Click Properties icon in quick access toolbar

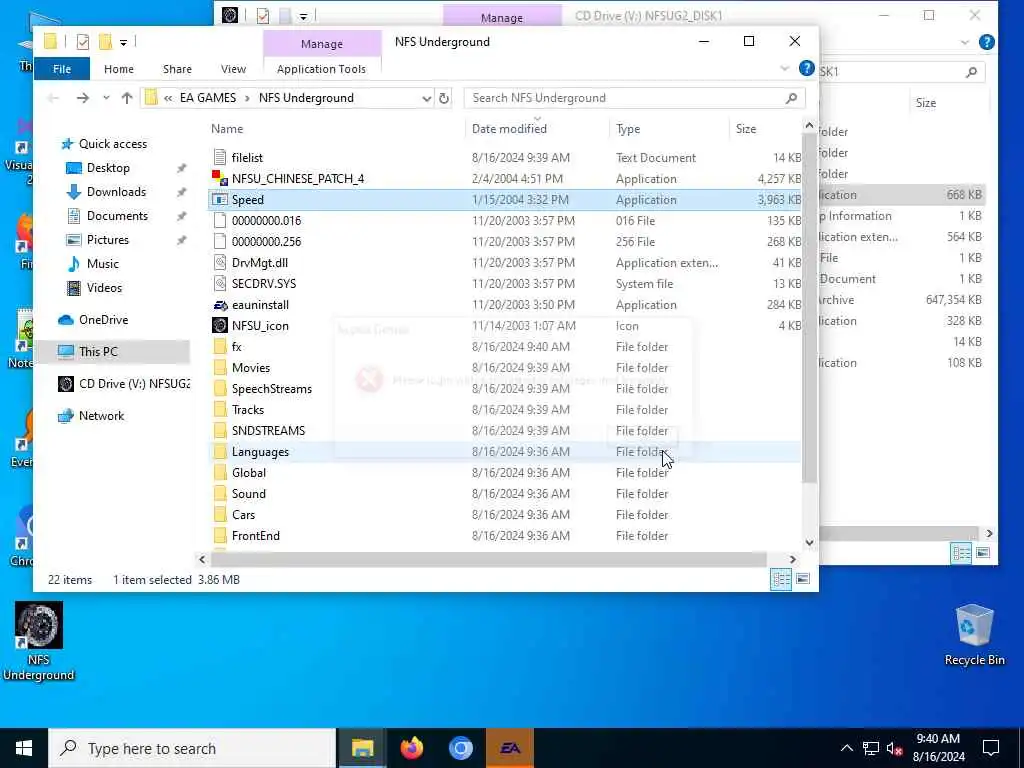83,42
